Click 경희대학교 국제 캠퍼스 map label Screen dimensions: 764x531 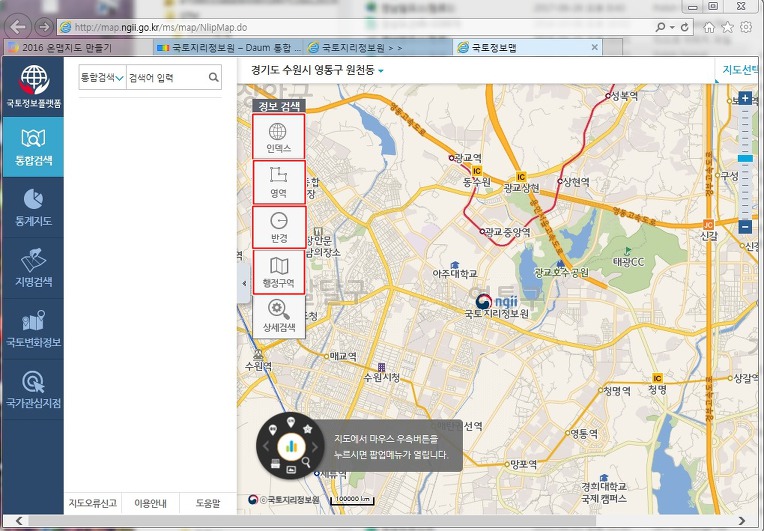[x=604, y=493]
